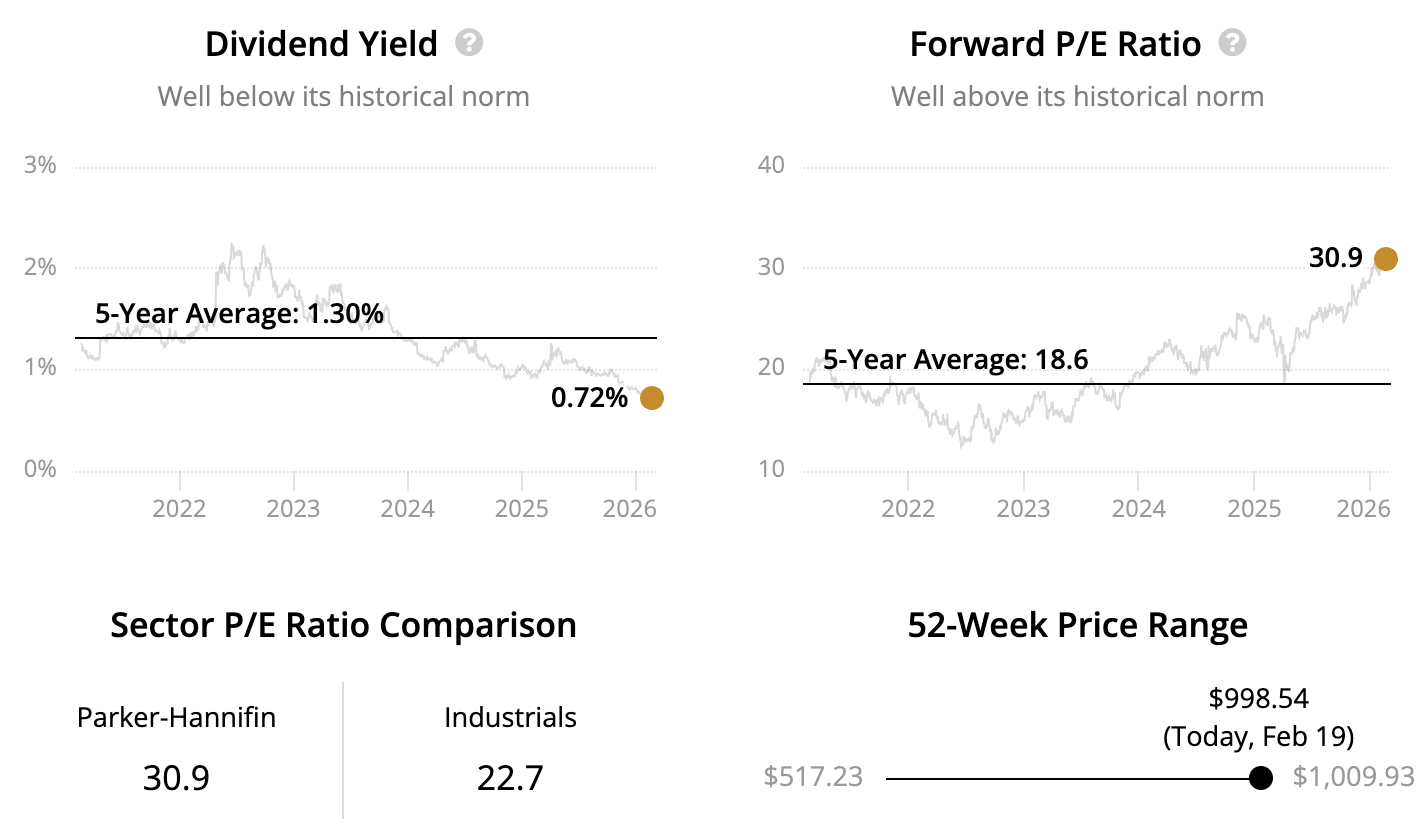The width and height of the screenshot is (1426, 838).
Task: Click the Forward P/E Ratio help icon
Action: [1233, 43]
